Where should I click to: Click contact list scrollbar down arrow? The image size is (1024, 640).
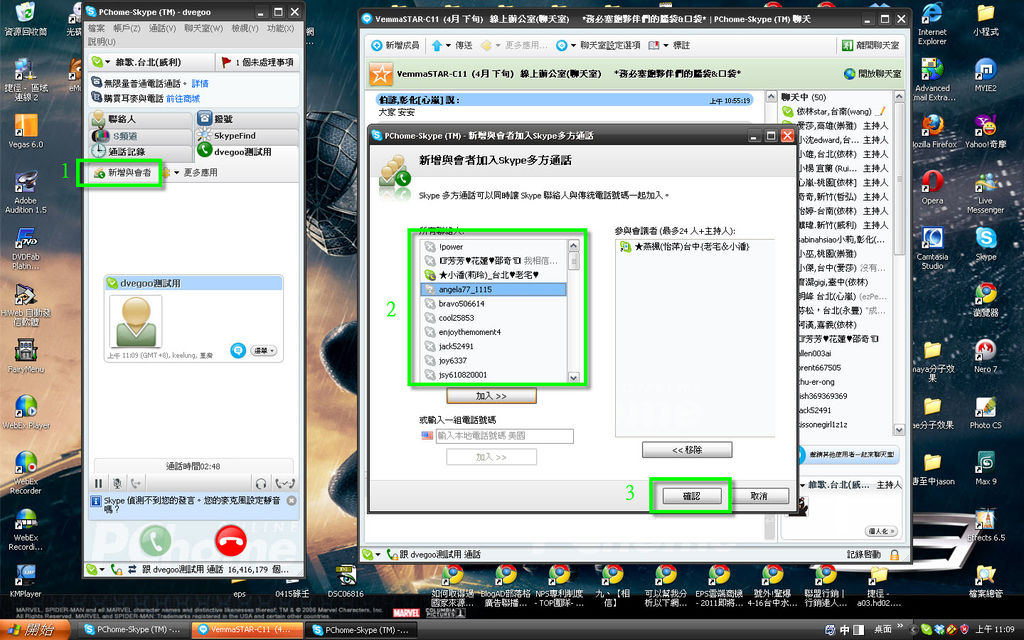573,377
